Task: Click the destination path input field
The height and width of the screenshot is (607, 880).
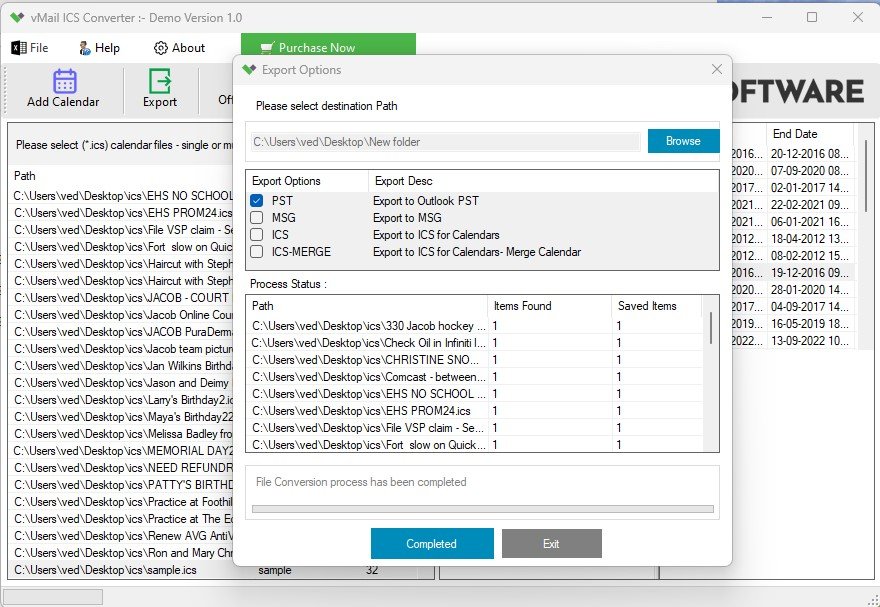Action: (x=446, y=142)
